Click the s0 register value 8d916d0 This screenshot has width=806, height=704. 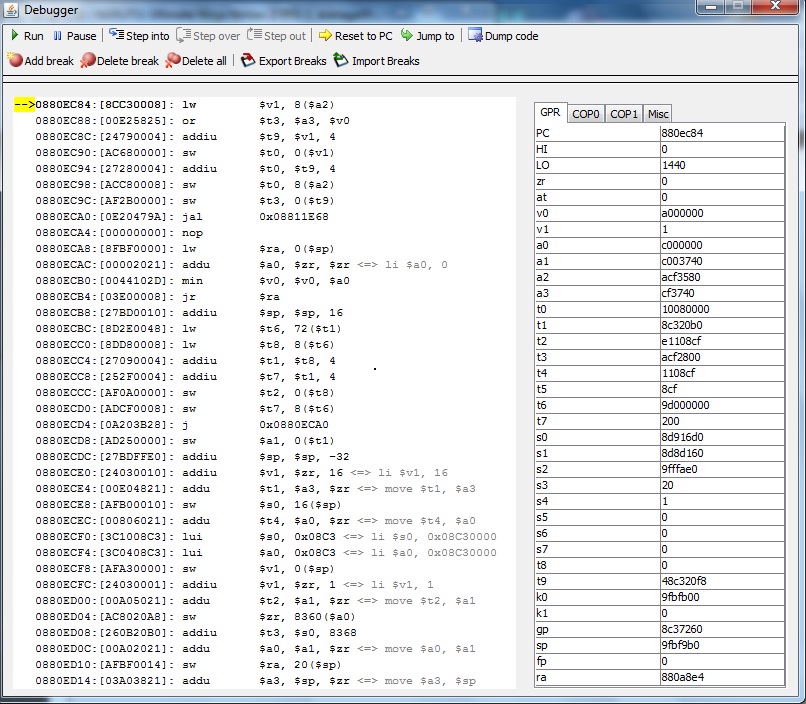pos(722,437)
